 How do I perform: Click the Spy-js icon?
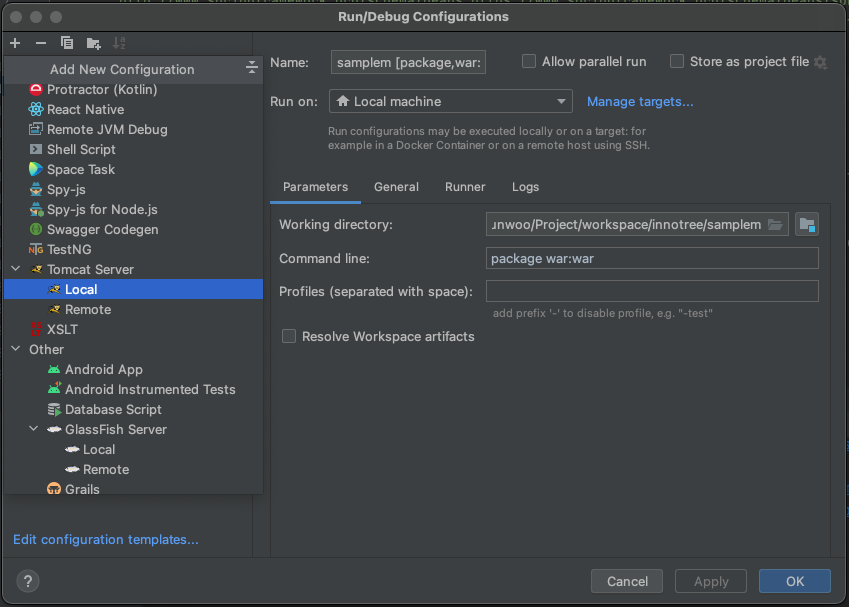pyautogui.click(x=36, y=190)
